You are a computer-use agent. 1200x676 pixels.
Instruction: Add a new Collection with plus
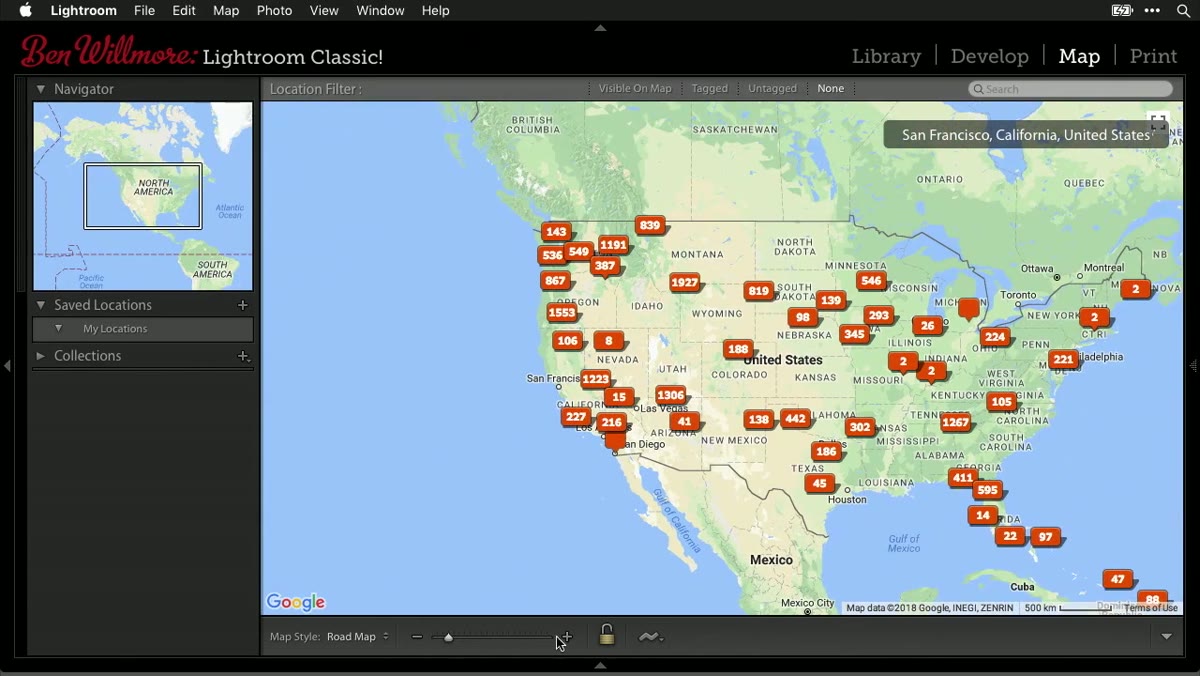[x=242, y=356]
